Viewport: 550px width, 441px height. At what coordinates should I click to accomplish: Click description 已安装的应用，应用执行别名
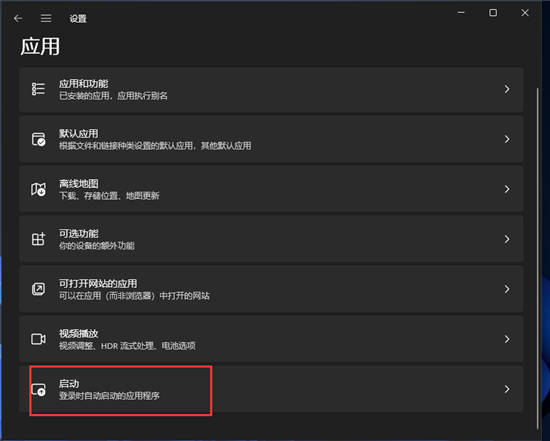coord(113,96)
